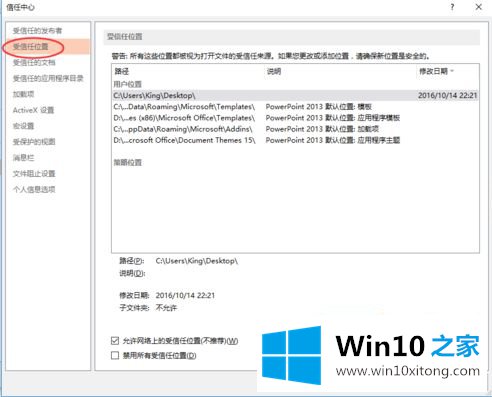Viewport: 492px width, 397px height.
Task: Click the 路径(P) detail value
Action: point(197,261)
